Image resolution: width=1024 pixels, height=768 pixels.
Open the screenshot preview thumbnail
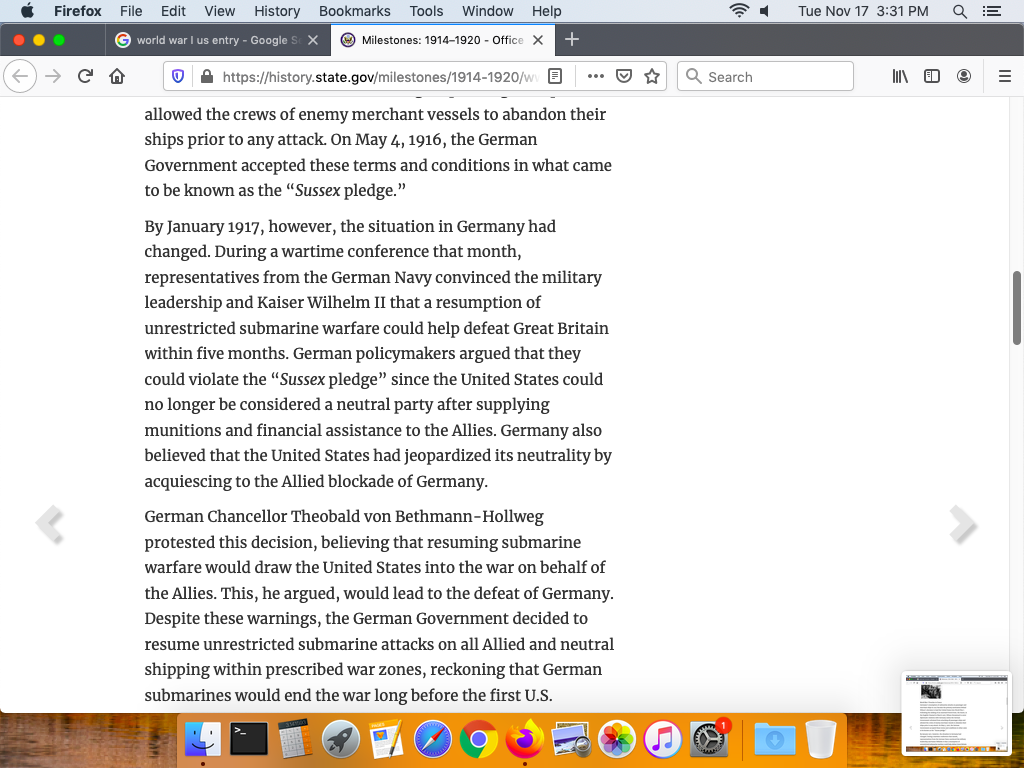click(x=956, y=712)
